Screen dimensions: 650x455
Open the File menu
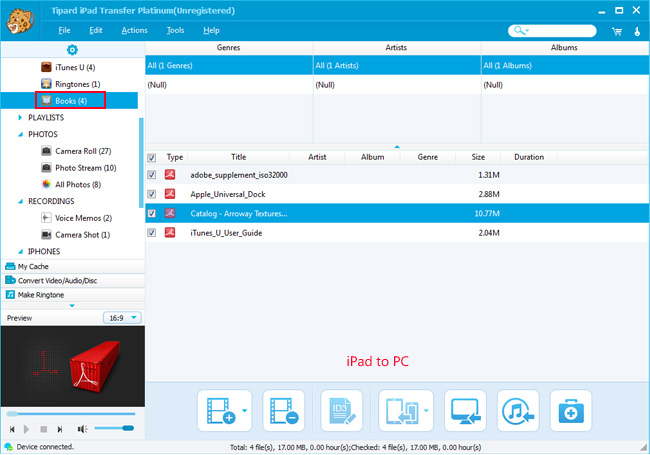point(64,30)
